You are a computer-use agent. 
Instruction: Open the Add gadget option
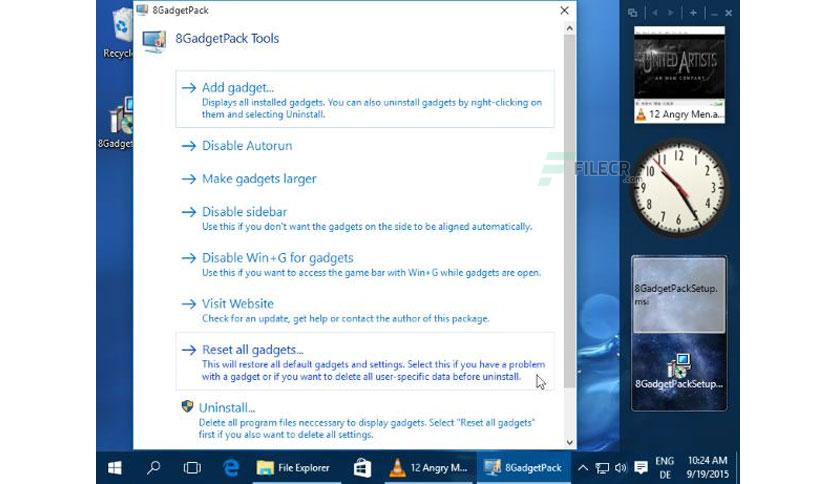click(365, 99)
